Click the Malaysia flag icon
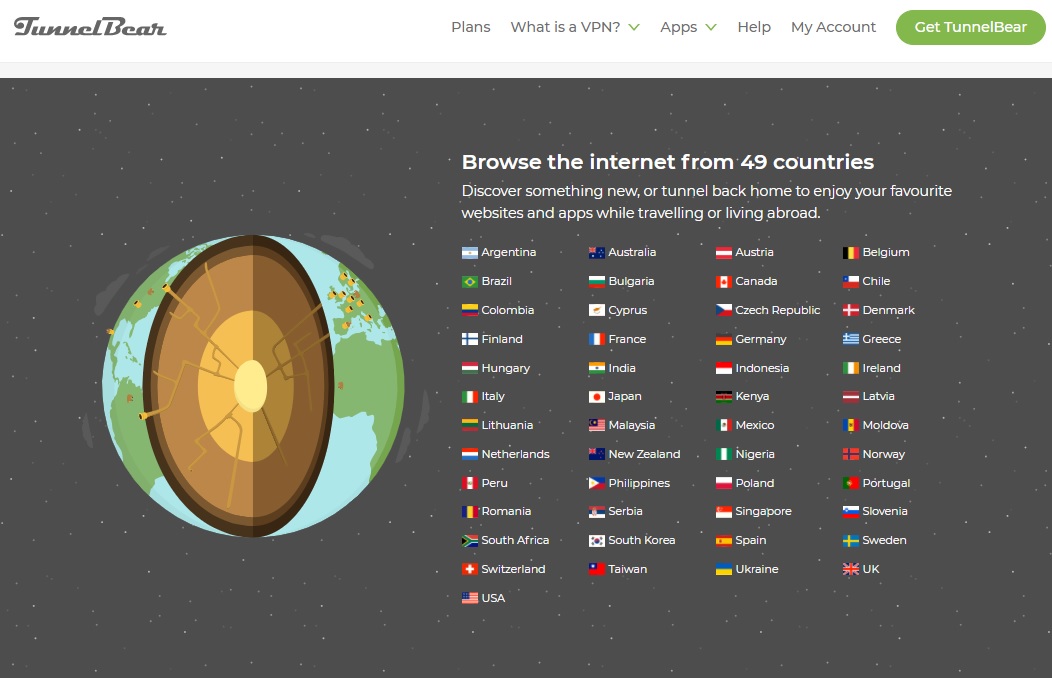1052x678 pixels. (596, 425)
